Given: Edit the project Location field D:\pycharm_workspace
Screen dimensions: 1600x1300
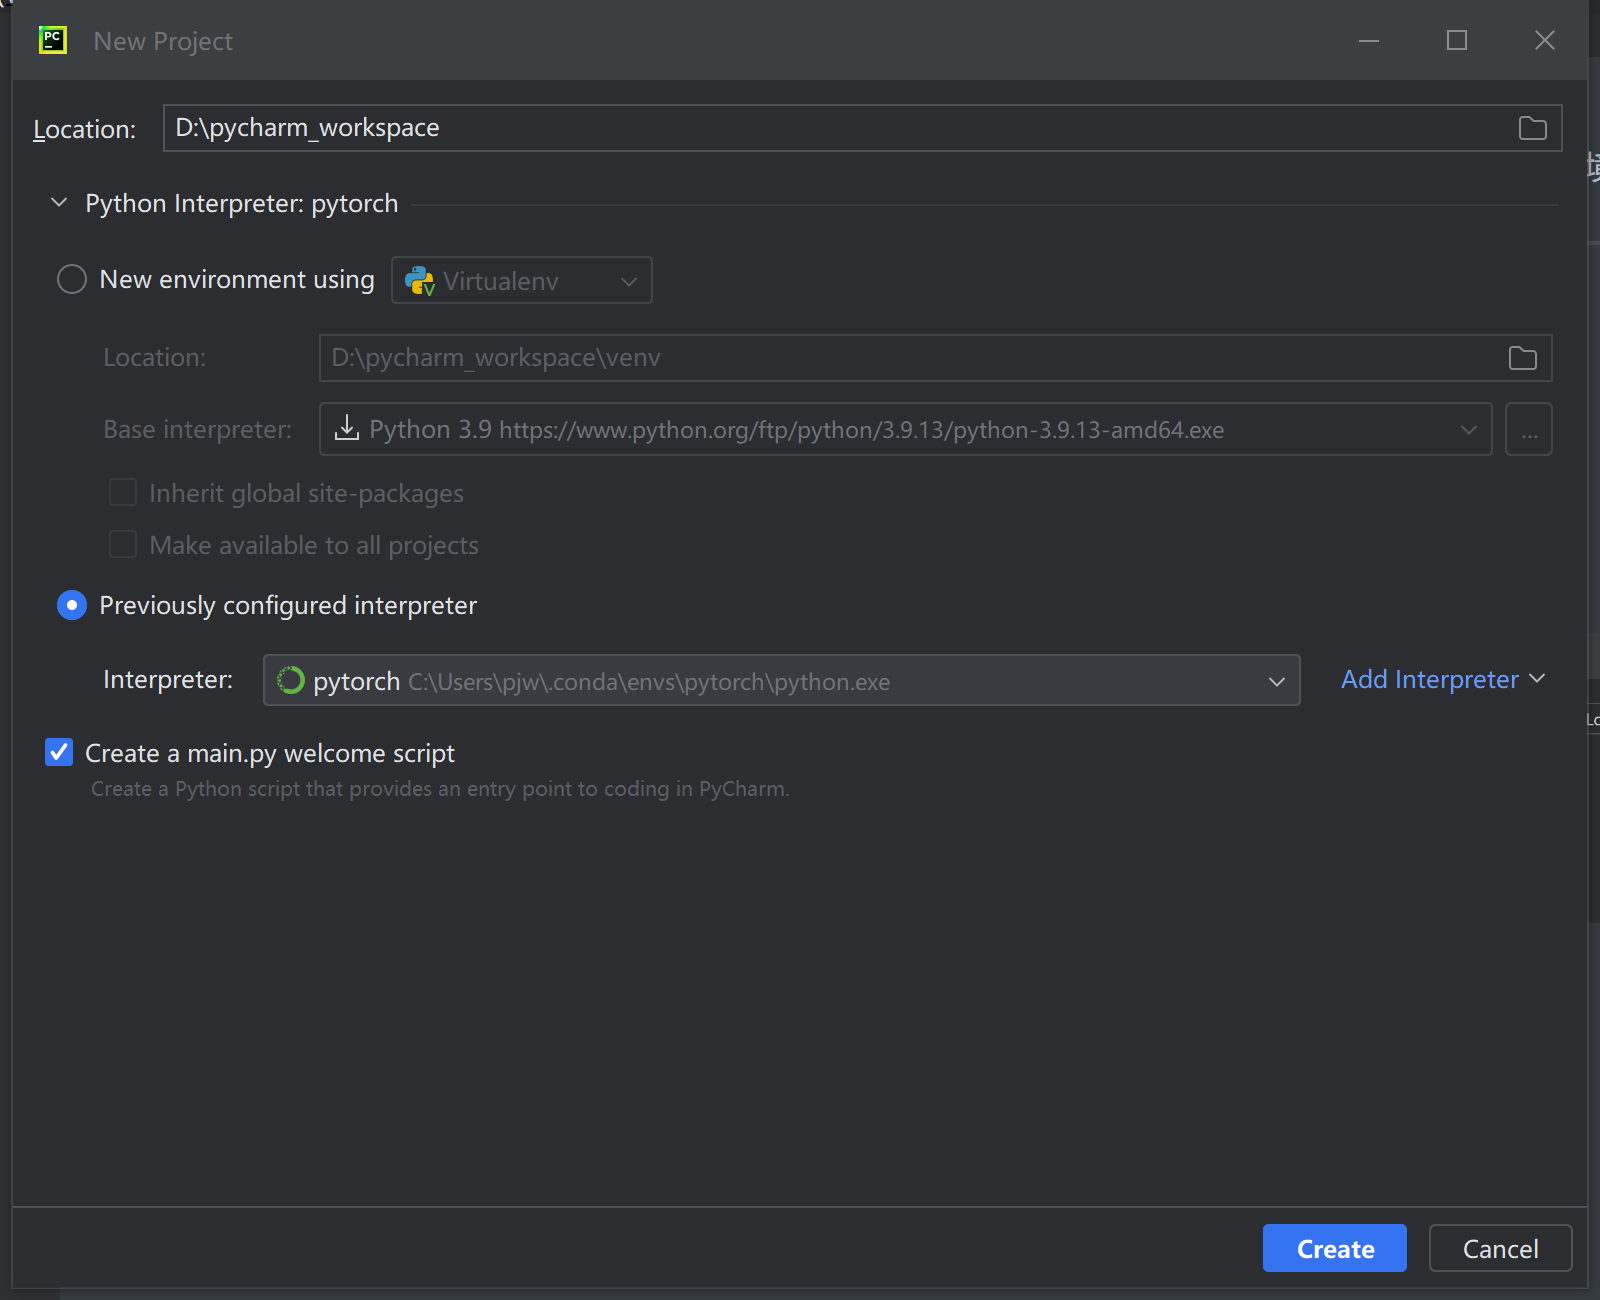Looking at the screenshot, I should pyautogui.click(x=862, y=128).
